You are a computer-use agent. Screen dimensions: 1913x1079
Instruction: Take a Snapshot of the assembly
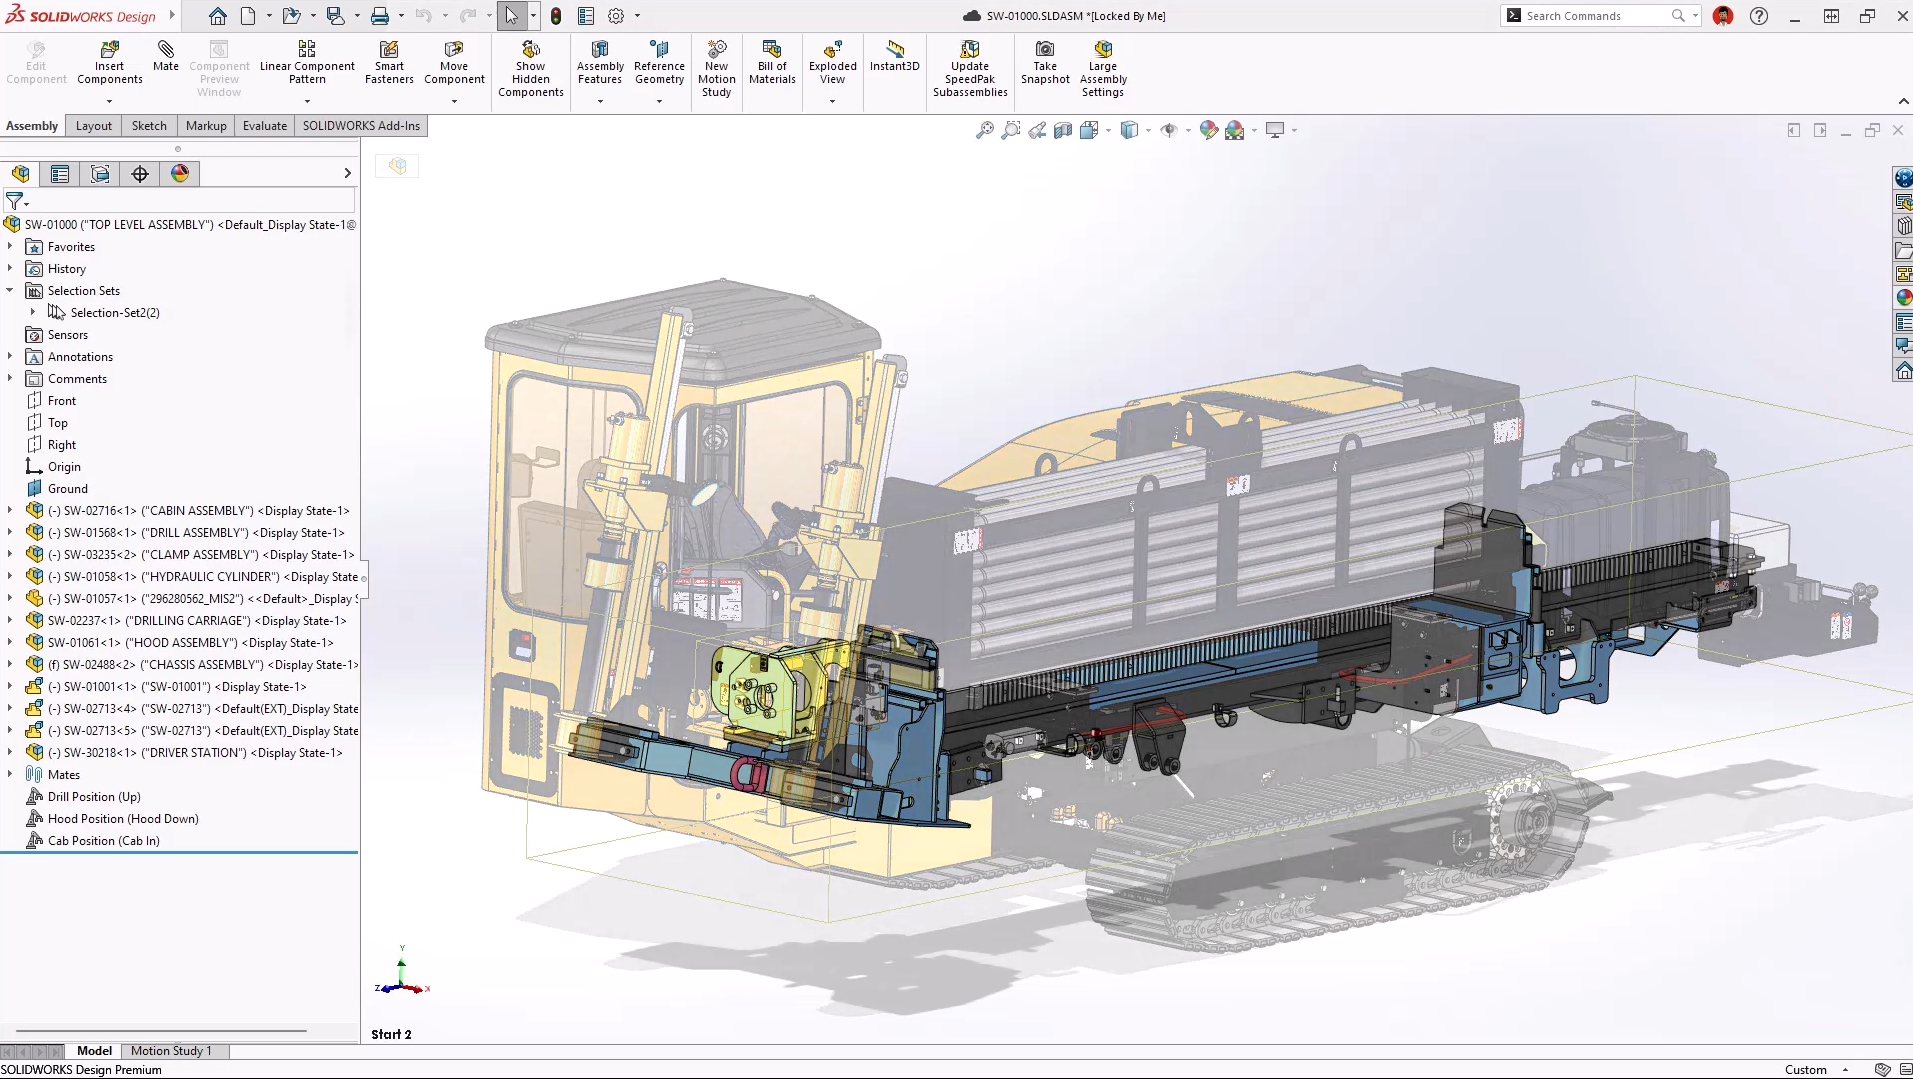click(x=1044, y=60)
